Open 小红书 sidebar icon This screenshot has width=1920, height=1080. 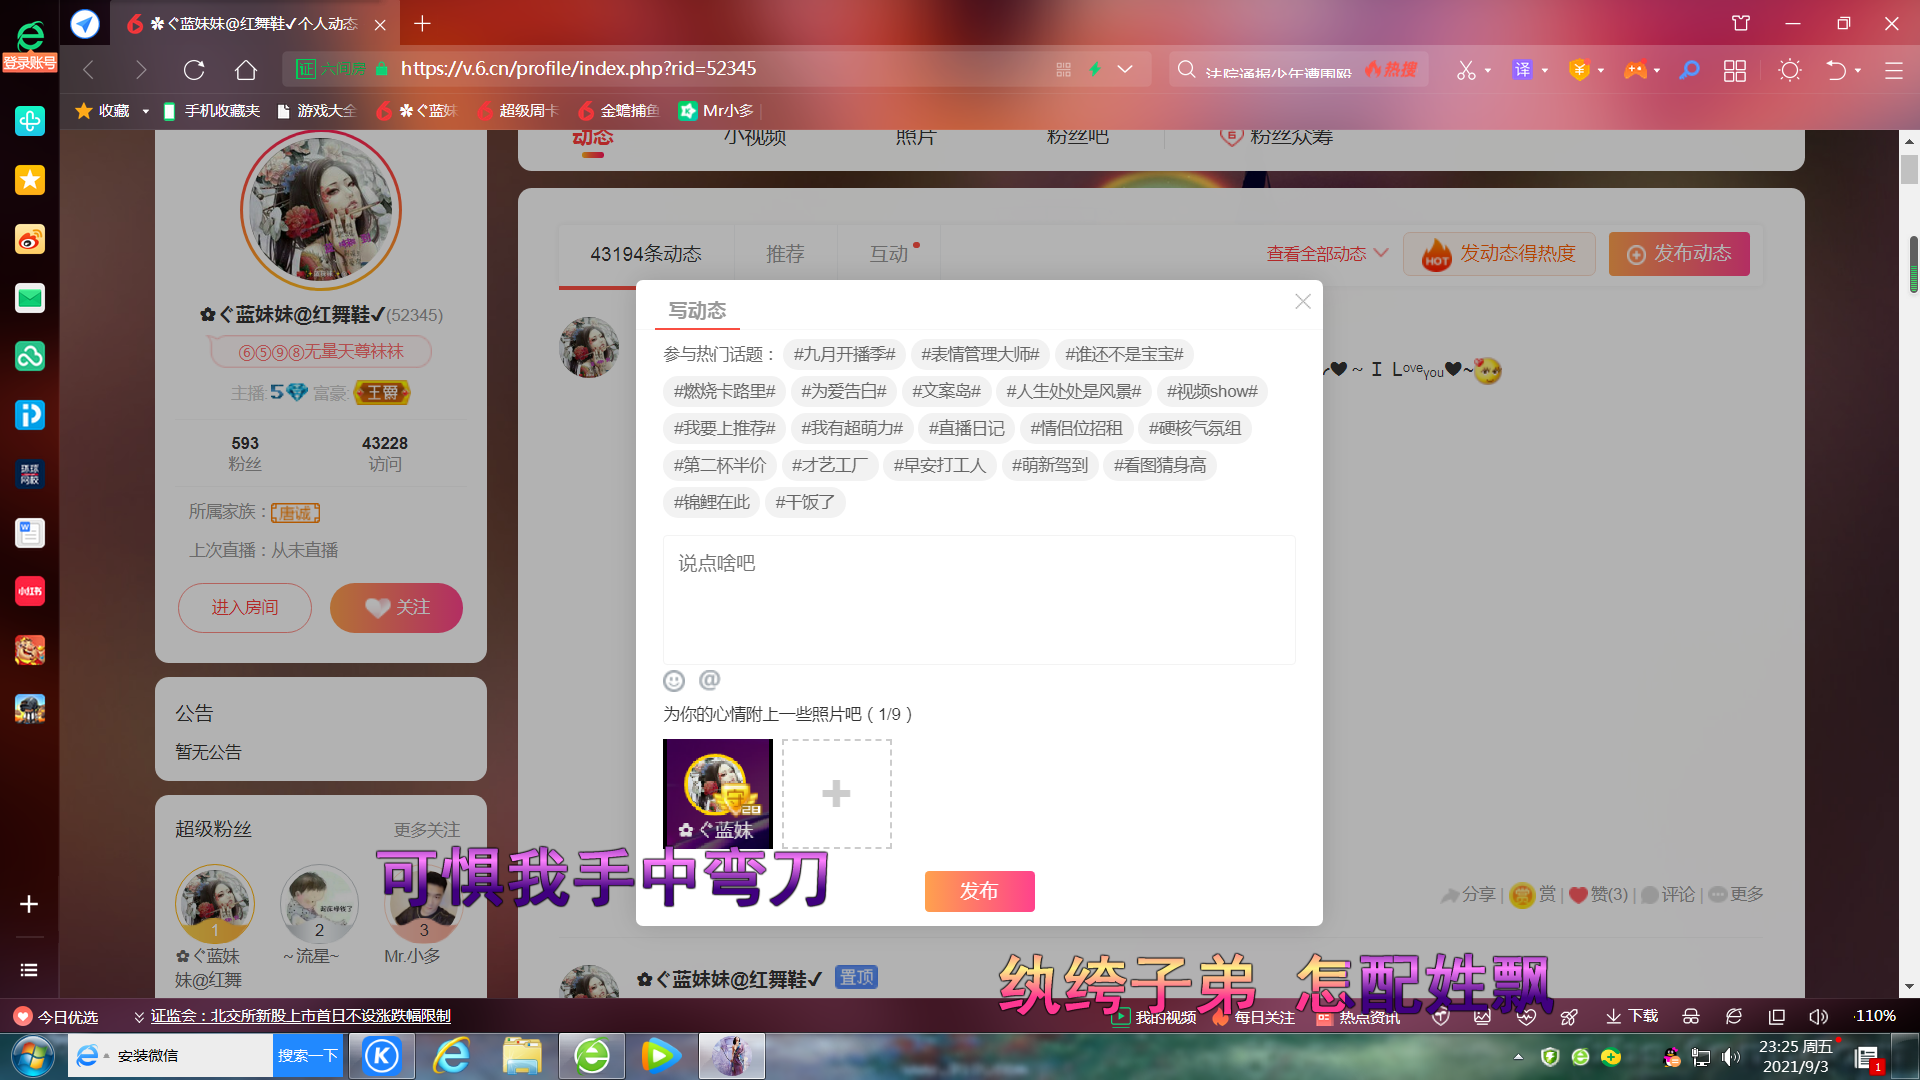coord(30,591)
